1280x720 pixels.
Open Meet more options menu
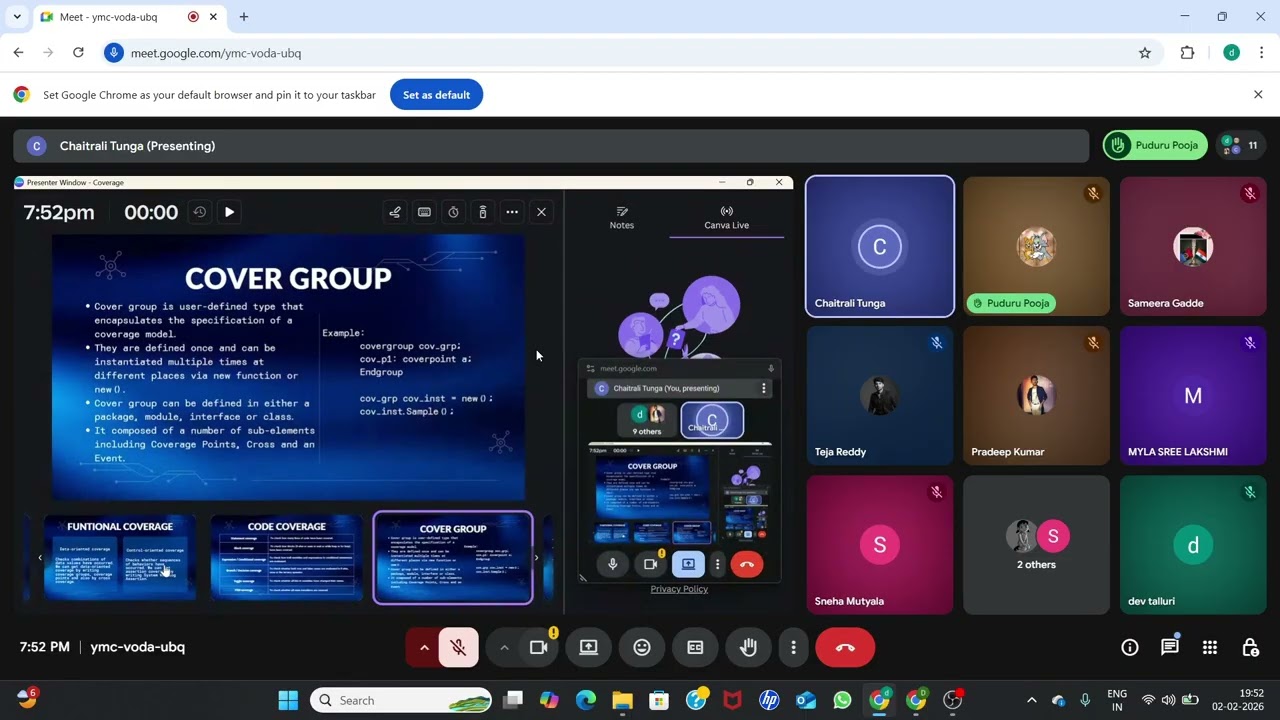pyautogui.click(x=793, y=647)
